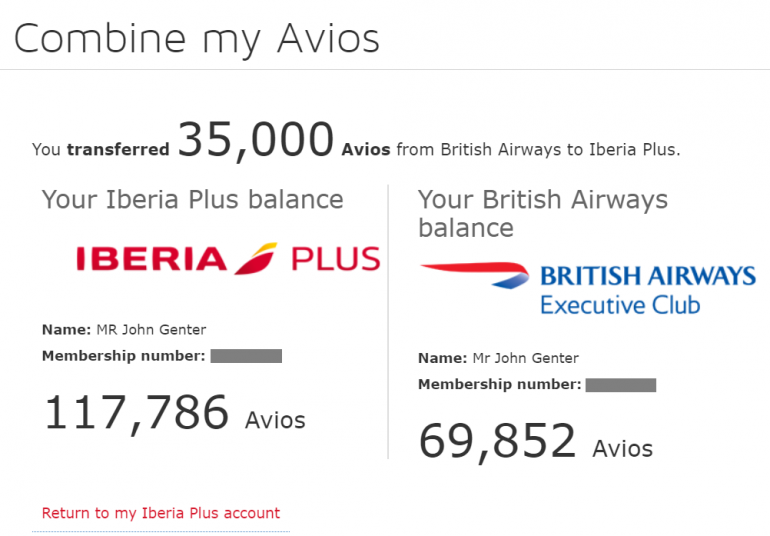Screen dimensions: 770x536
Task: Click the 35,000 transferred Avios amount
Action: 255,142
